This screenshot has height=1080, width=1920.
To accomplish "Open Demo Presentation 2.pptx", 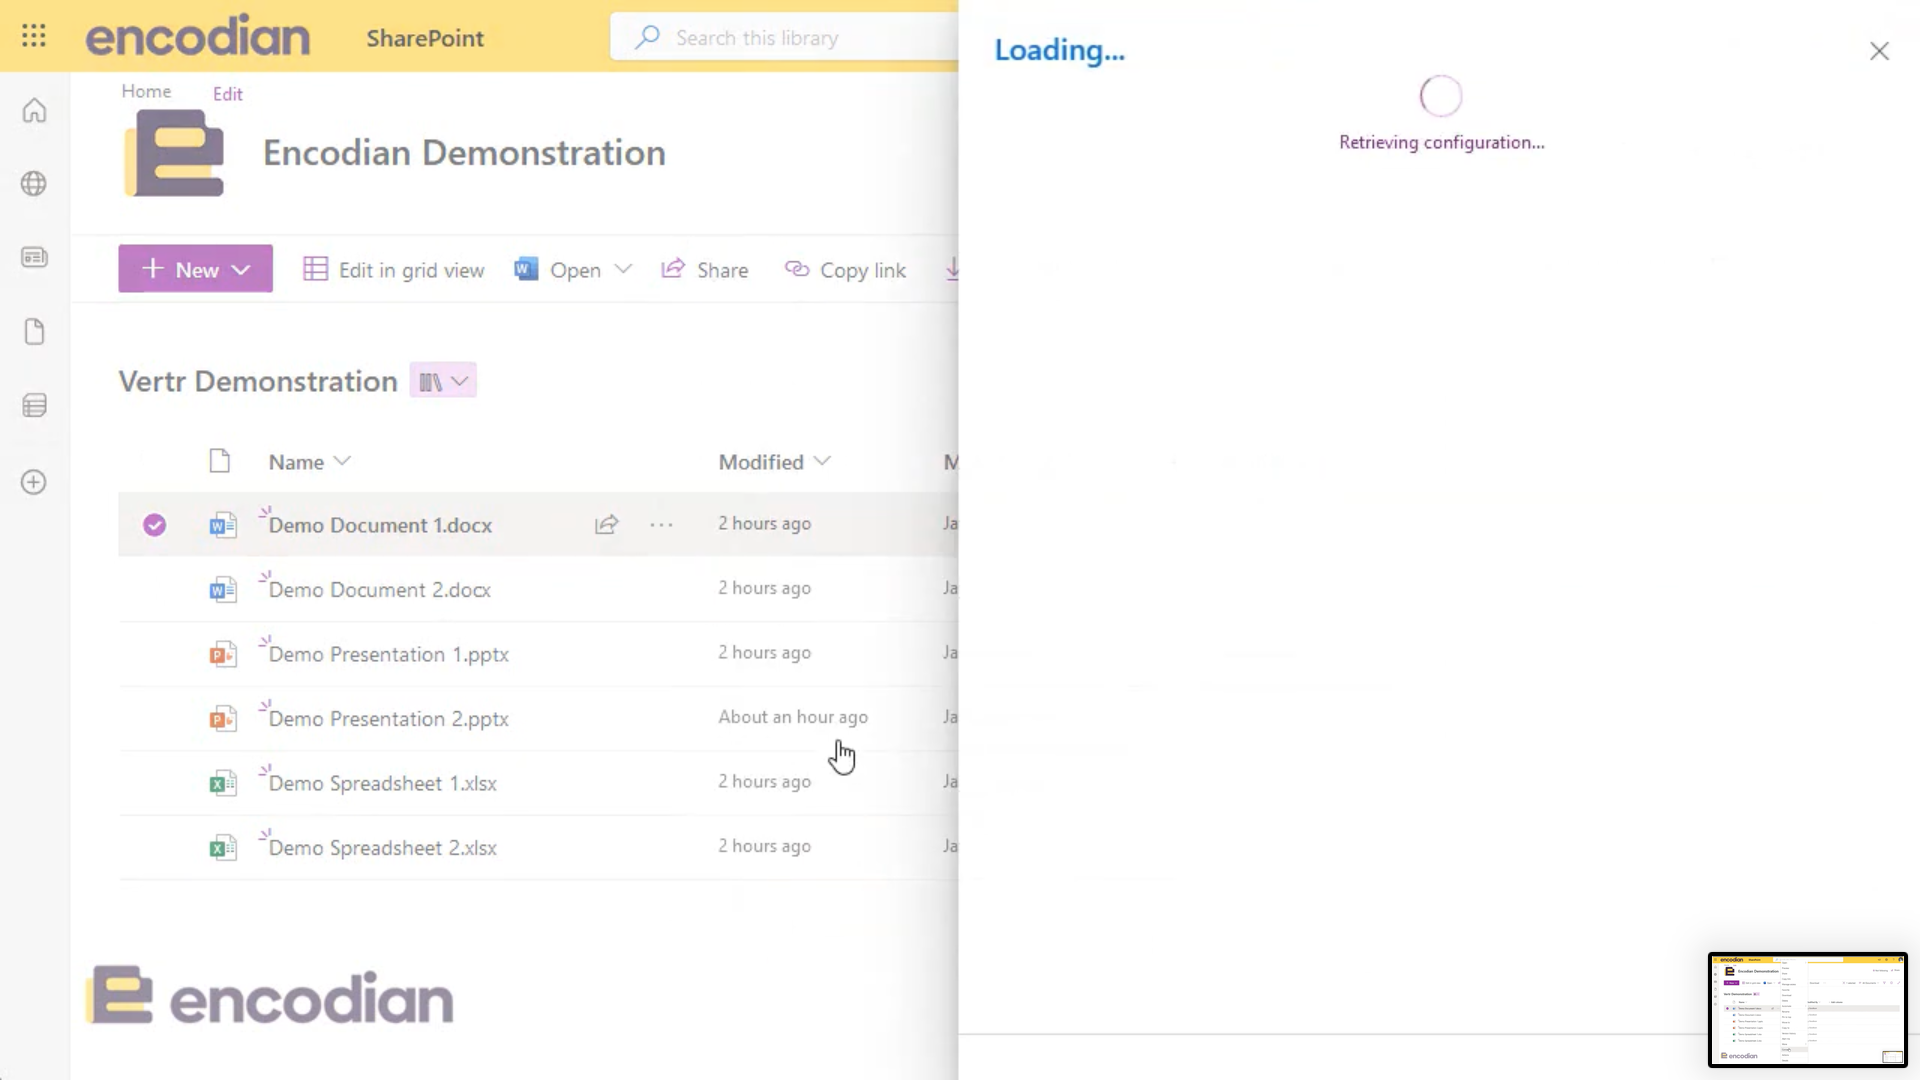I will [389, 719].
